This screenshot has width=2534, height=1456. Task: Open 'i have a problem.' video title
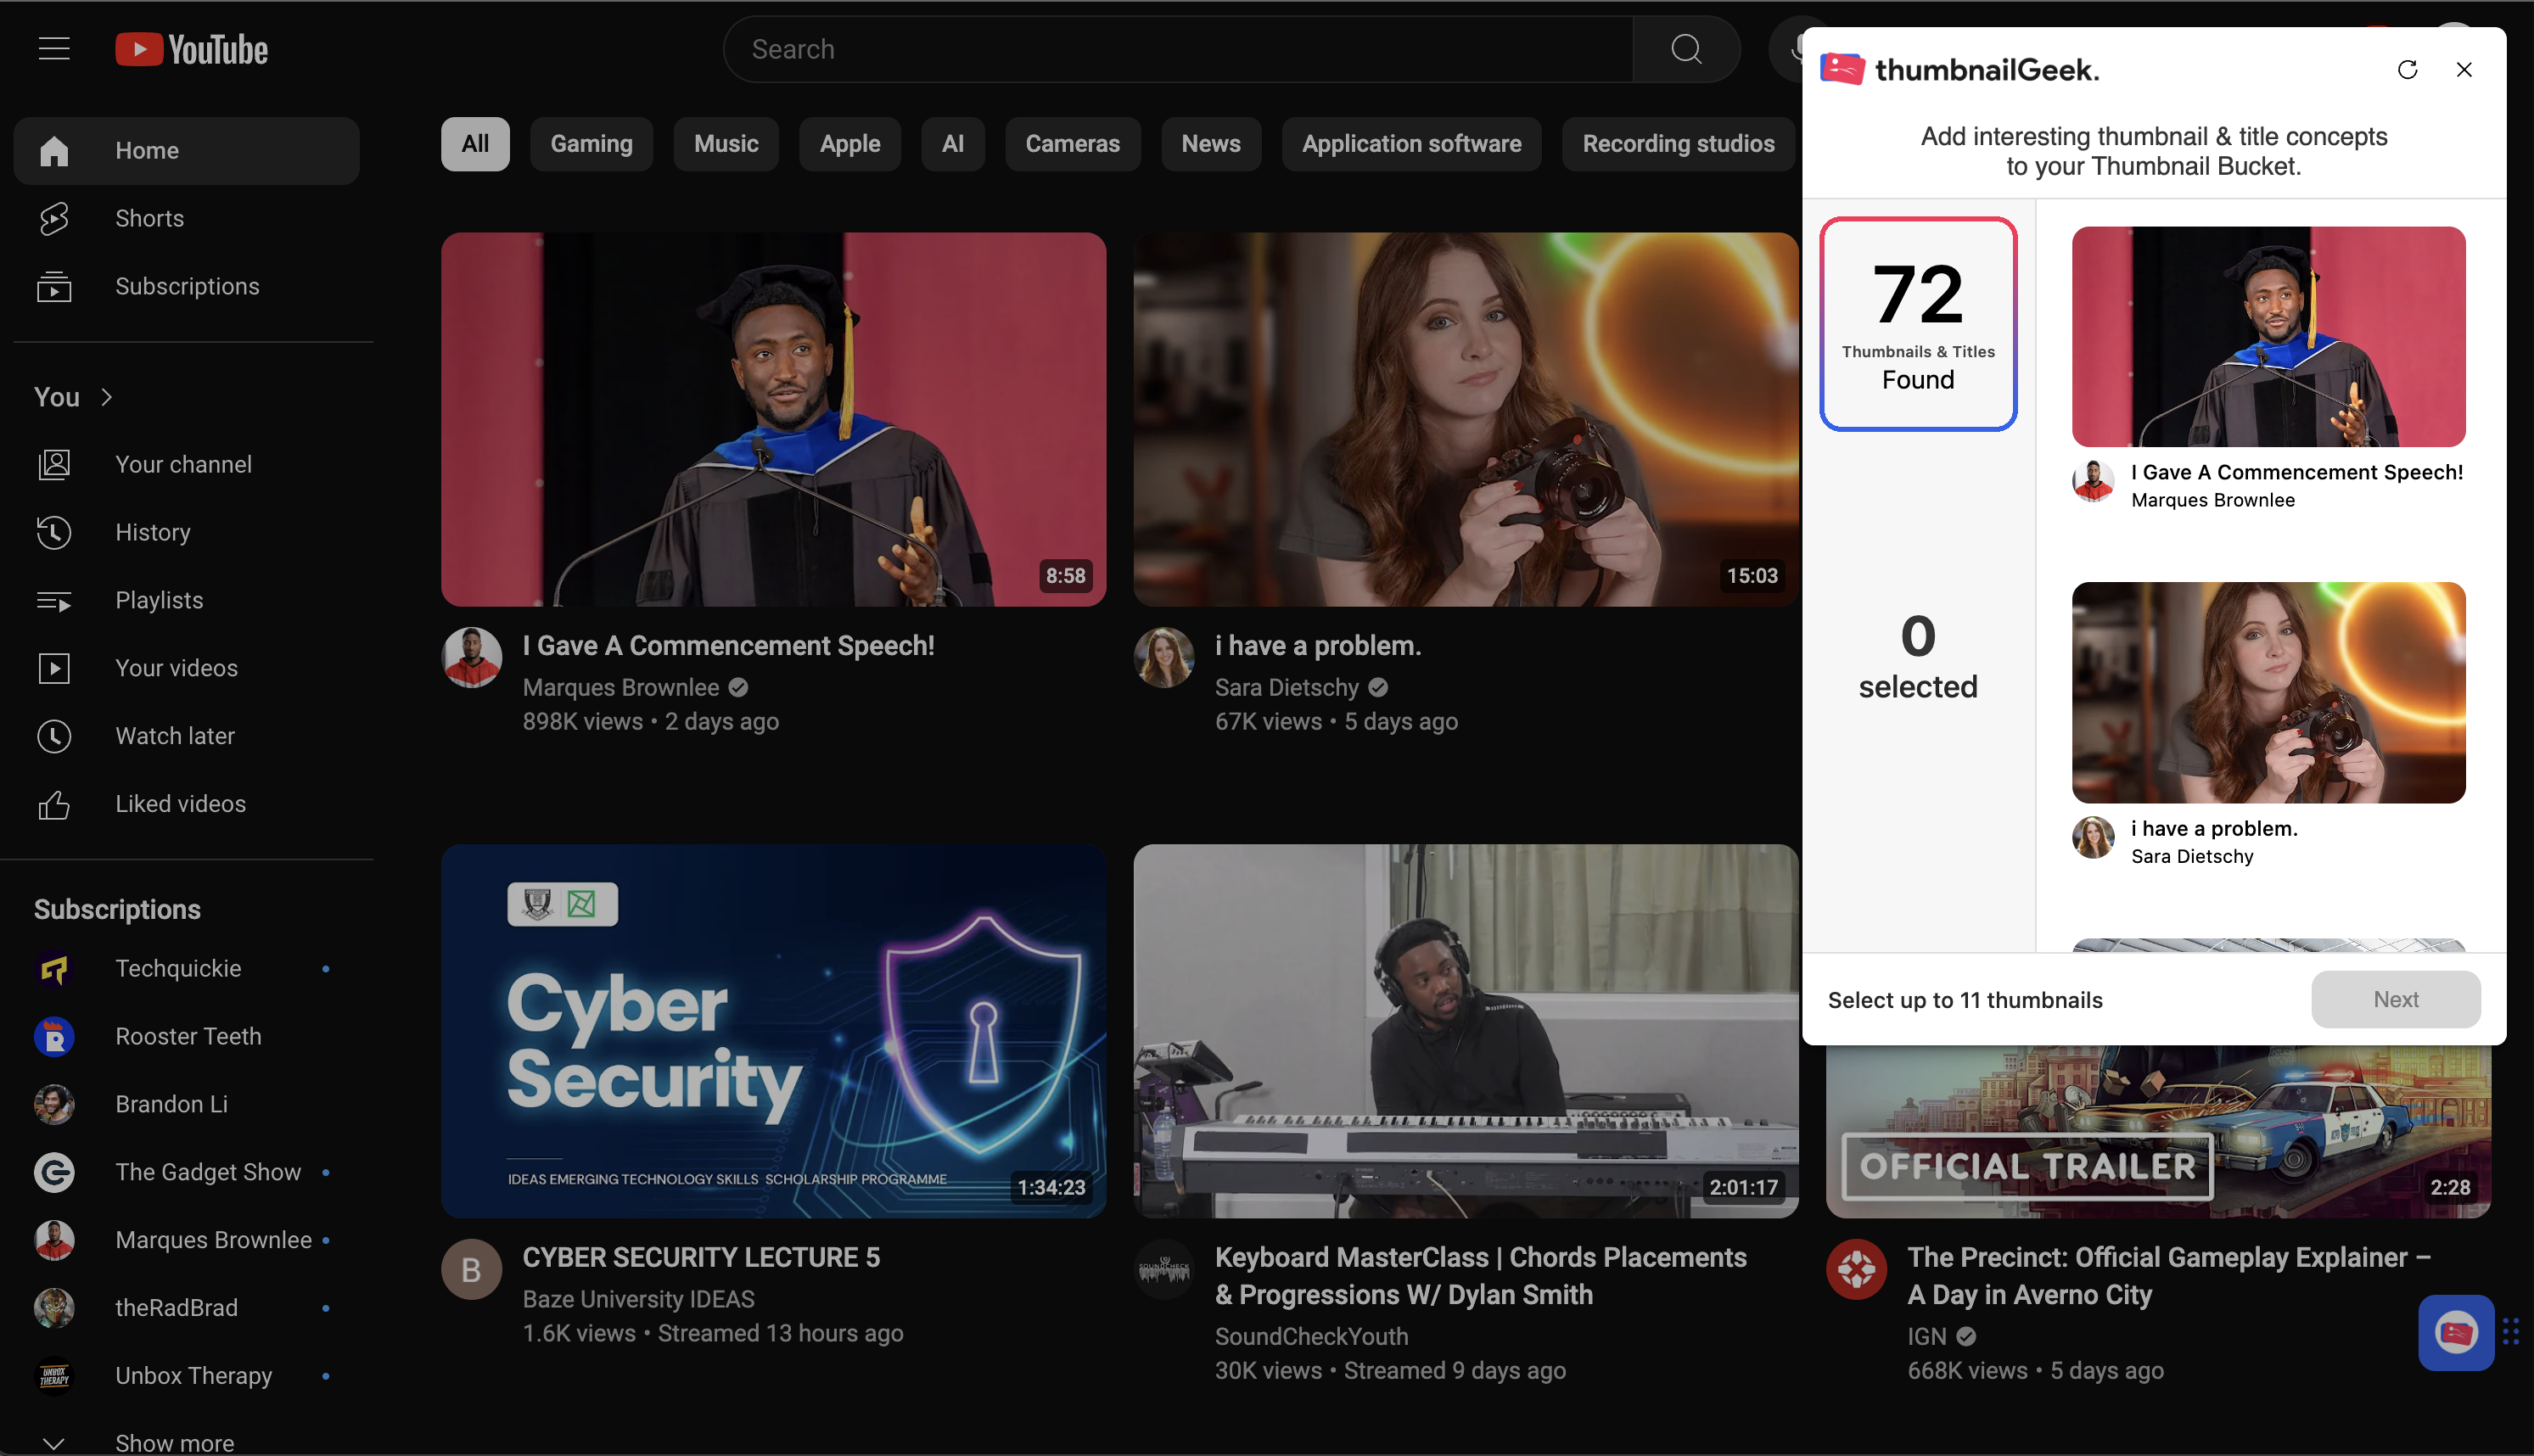point(1317,646)
